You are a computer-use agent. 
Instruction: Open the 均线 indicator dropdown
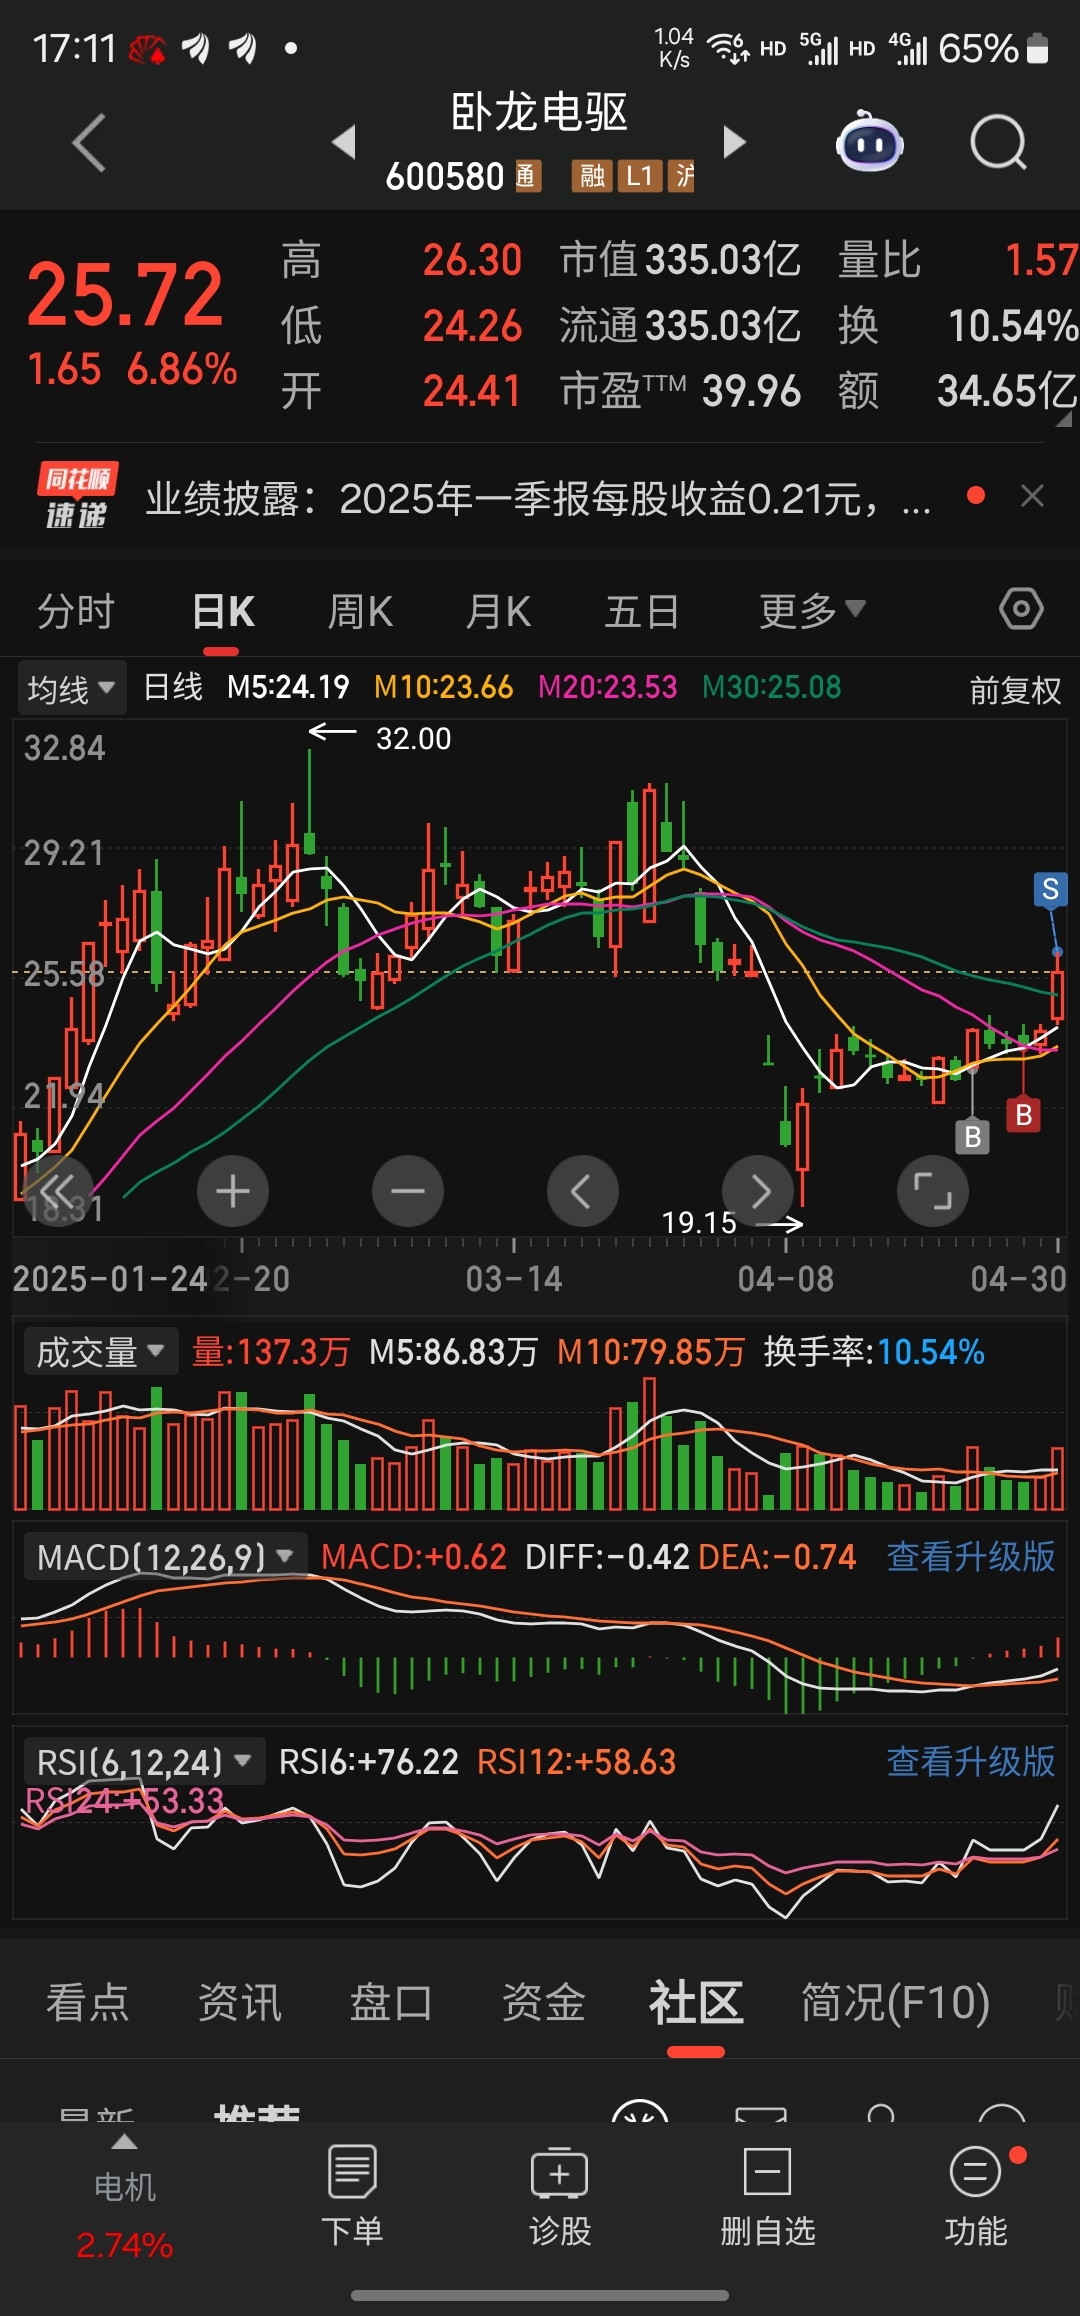click(x=71, y=689)
